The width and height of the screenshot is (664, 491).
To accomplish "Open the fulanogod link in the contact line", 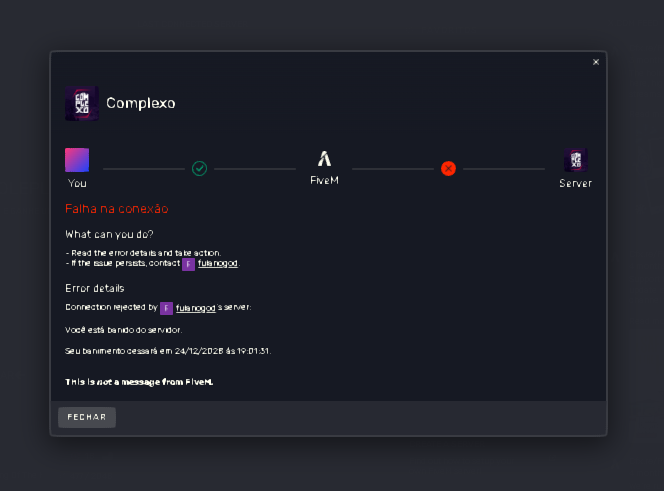I will coord(218,264).
